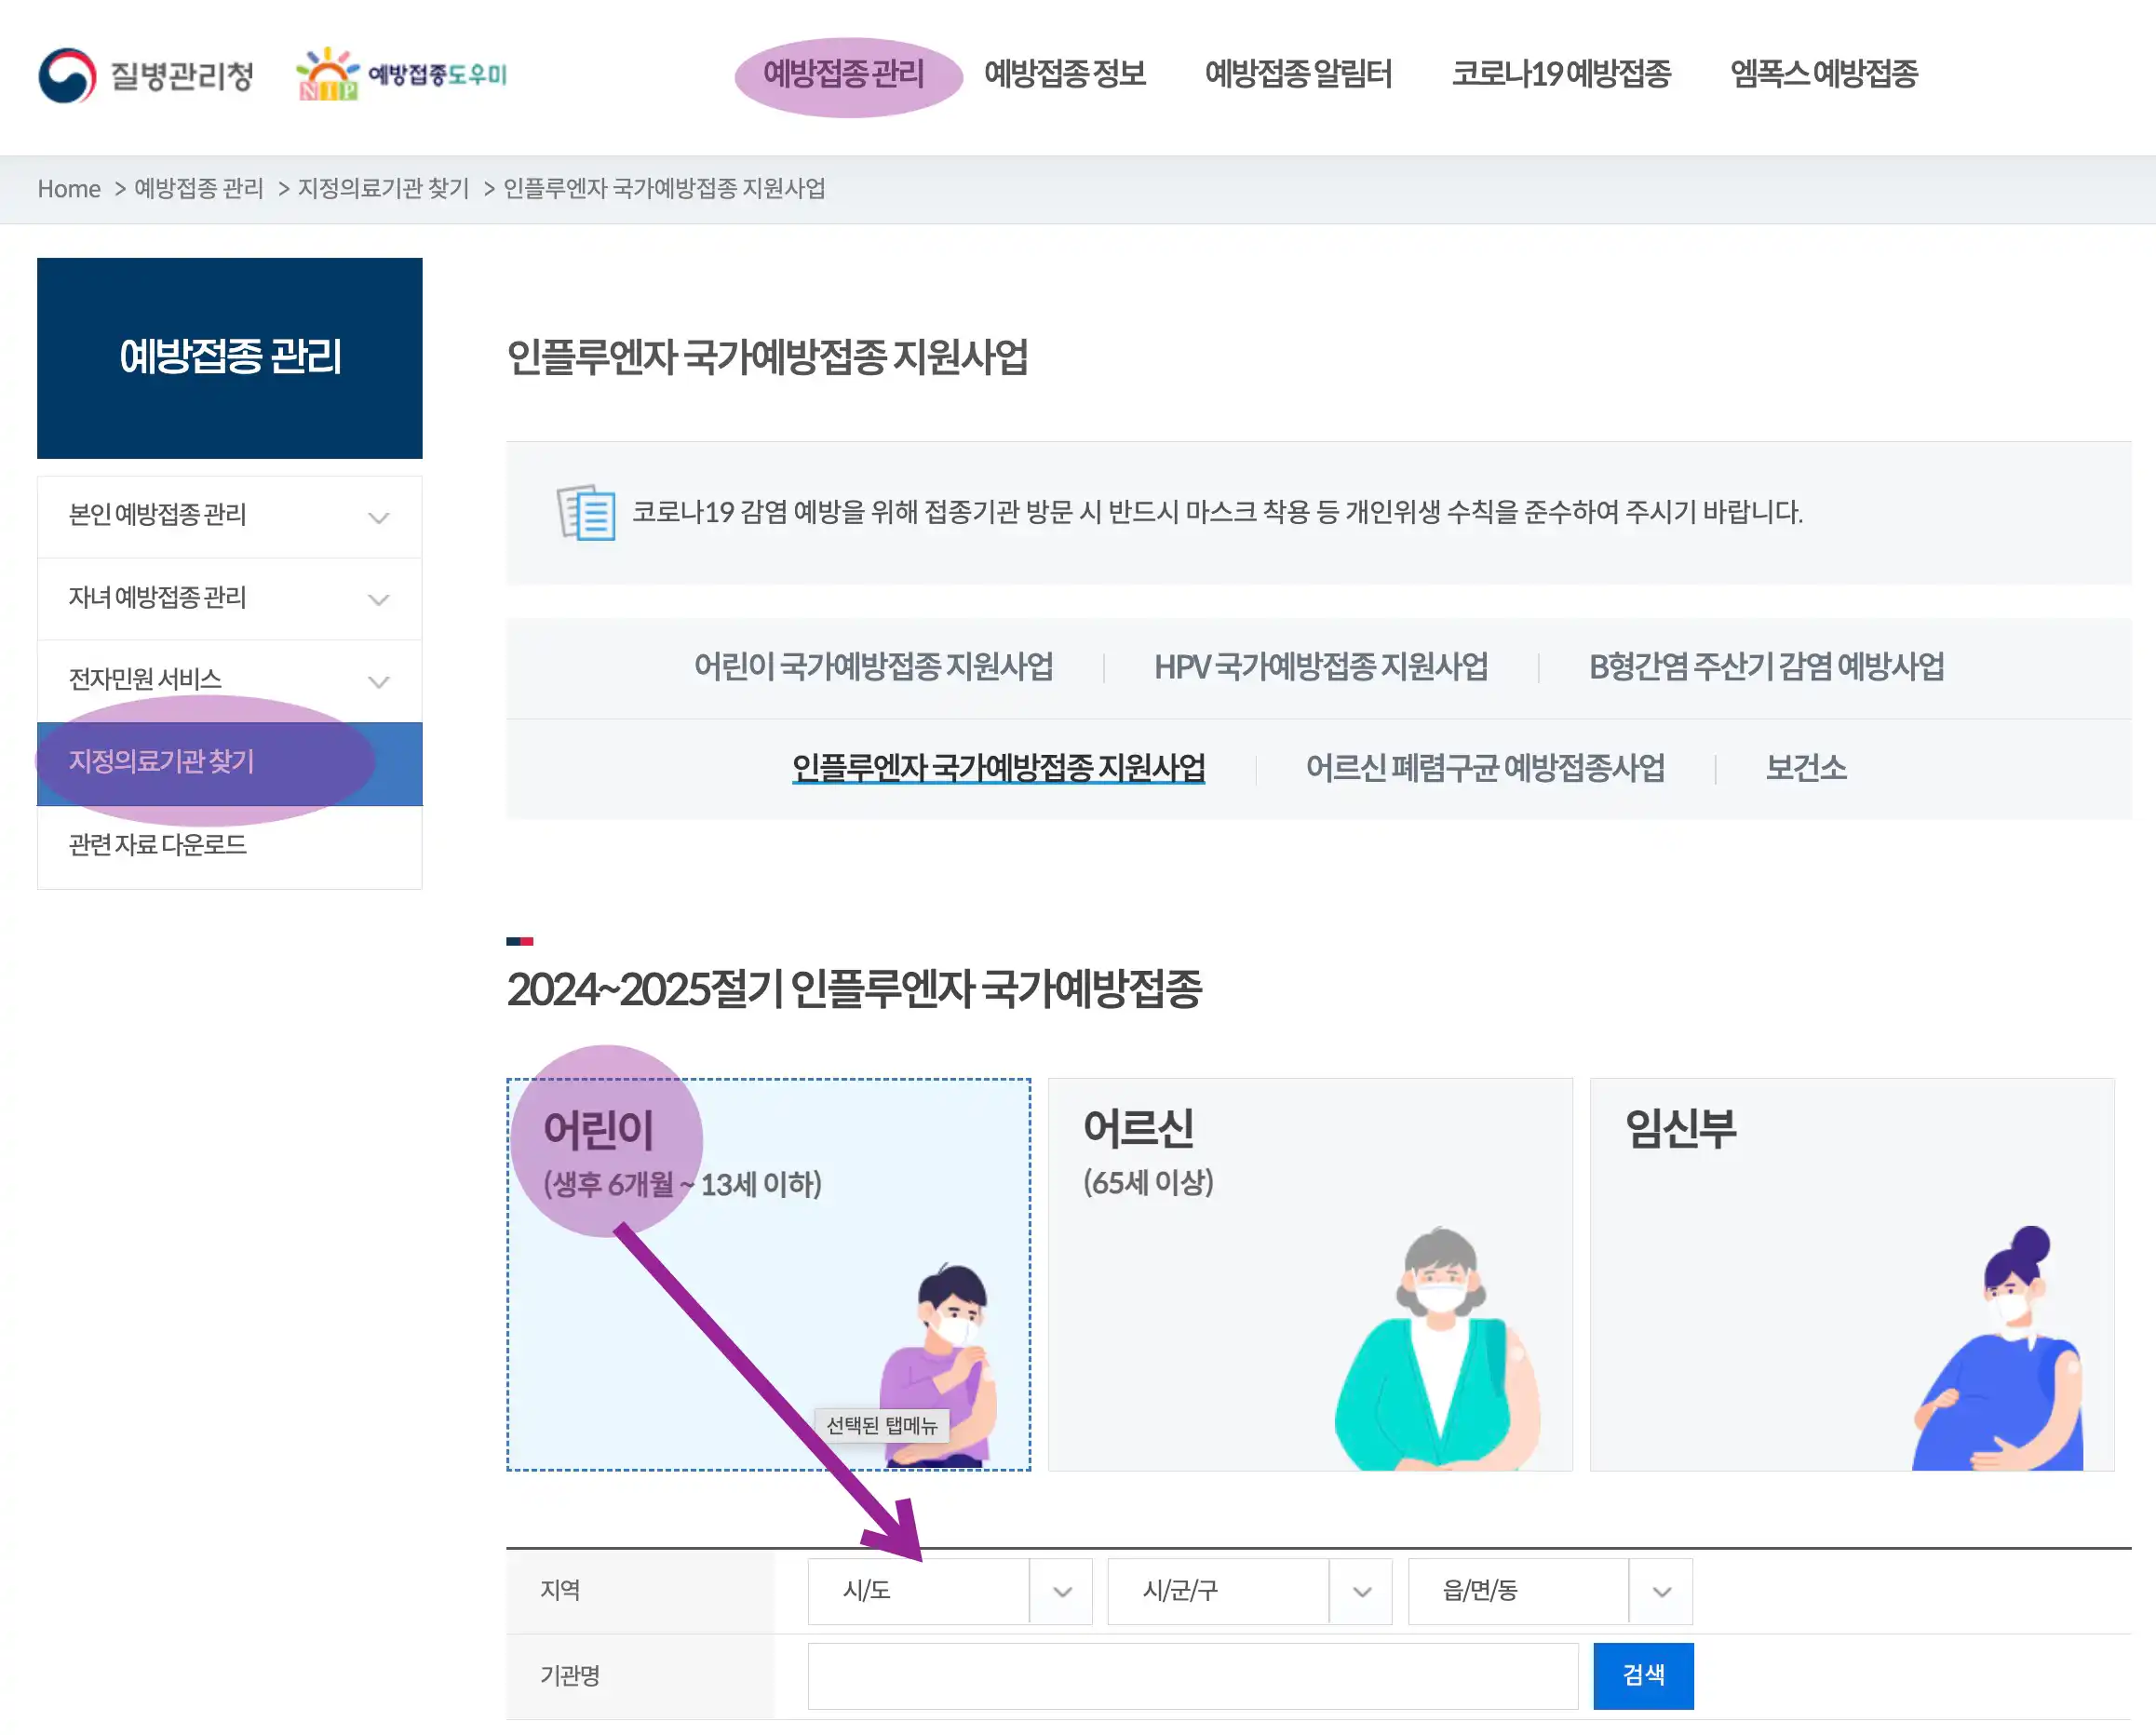Open the 예방접종 정보 menu
This screenshot has width=2156, height=1735.
tap(1065, 73)
